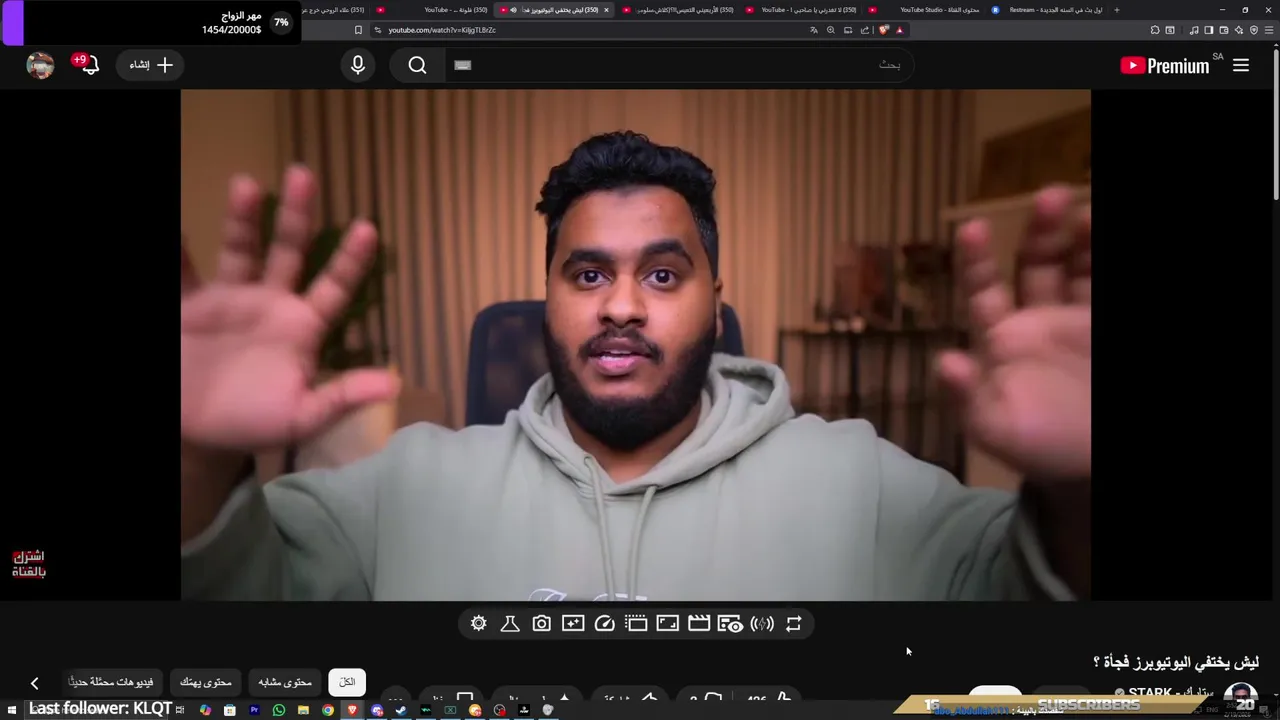Close the active ليش يختفي اليوتيوبرز tab
The width and height of the screenshot is (1280, 720).
point(606,10)
